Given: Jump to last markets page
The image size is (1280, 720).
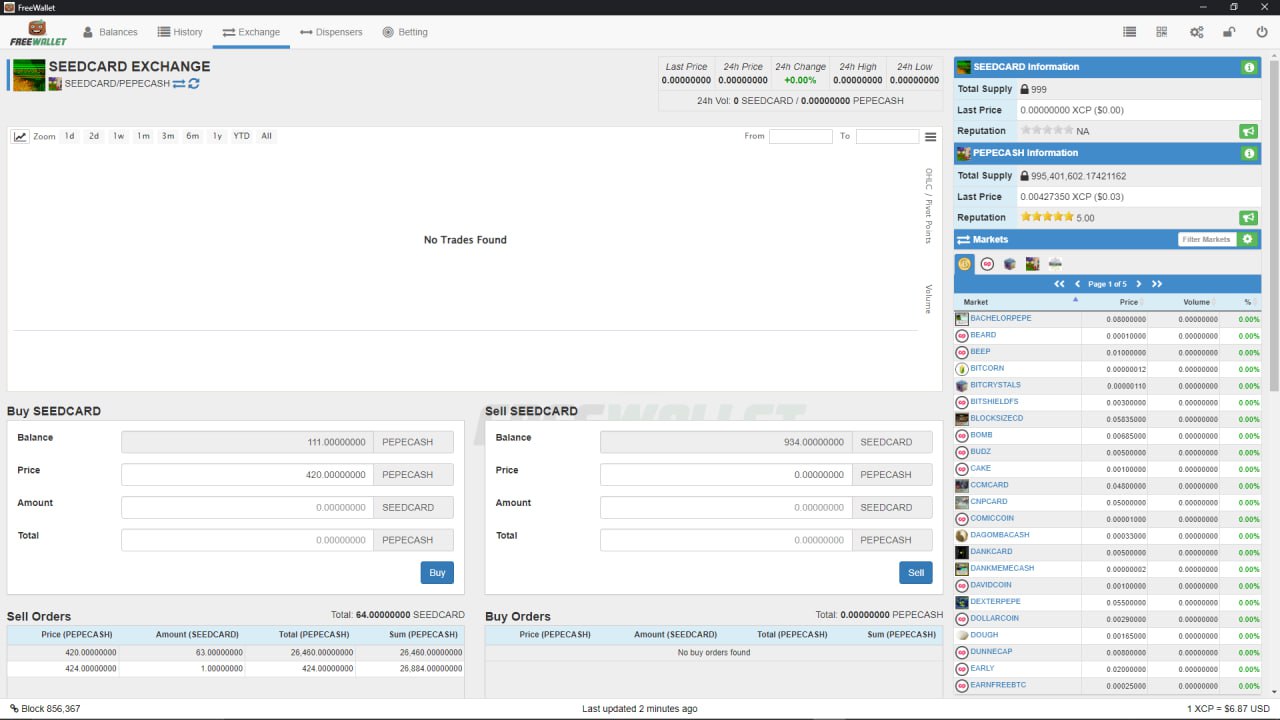Looking at the screenshot, I should point(1157,284).
